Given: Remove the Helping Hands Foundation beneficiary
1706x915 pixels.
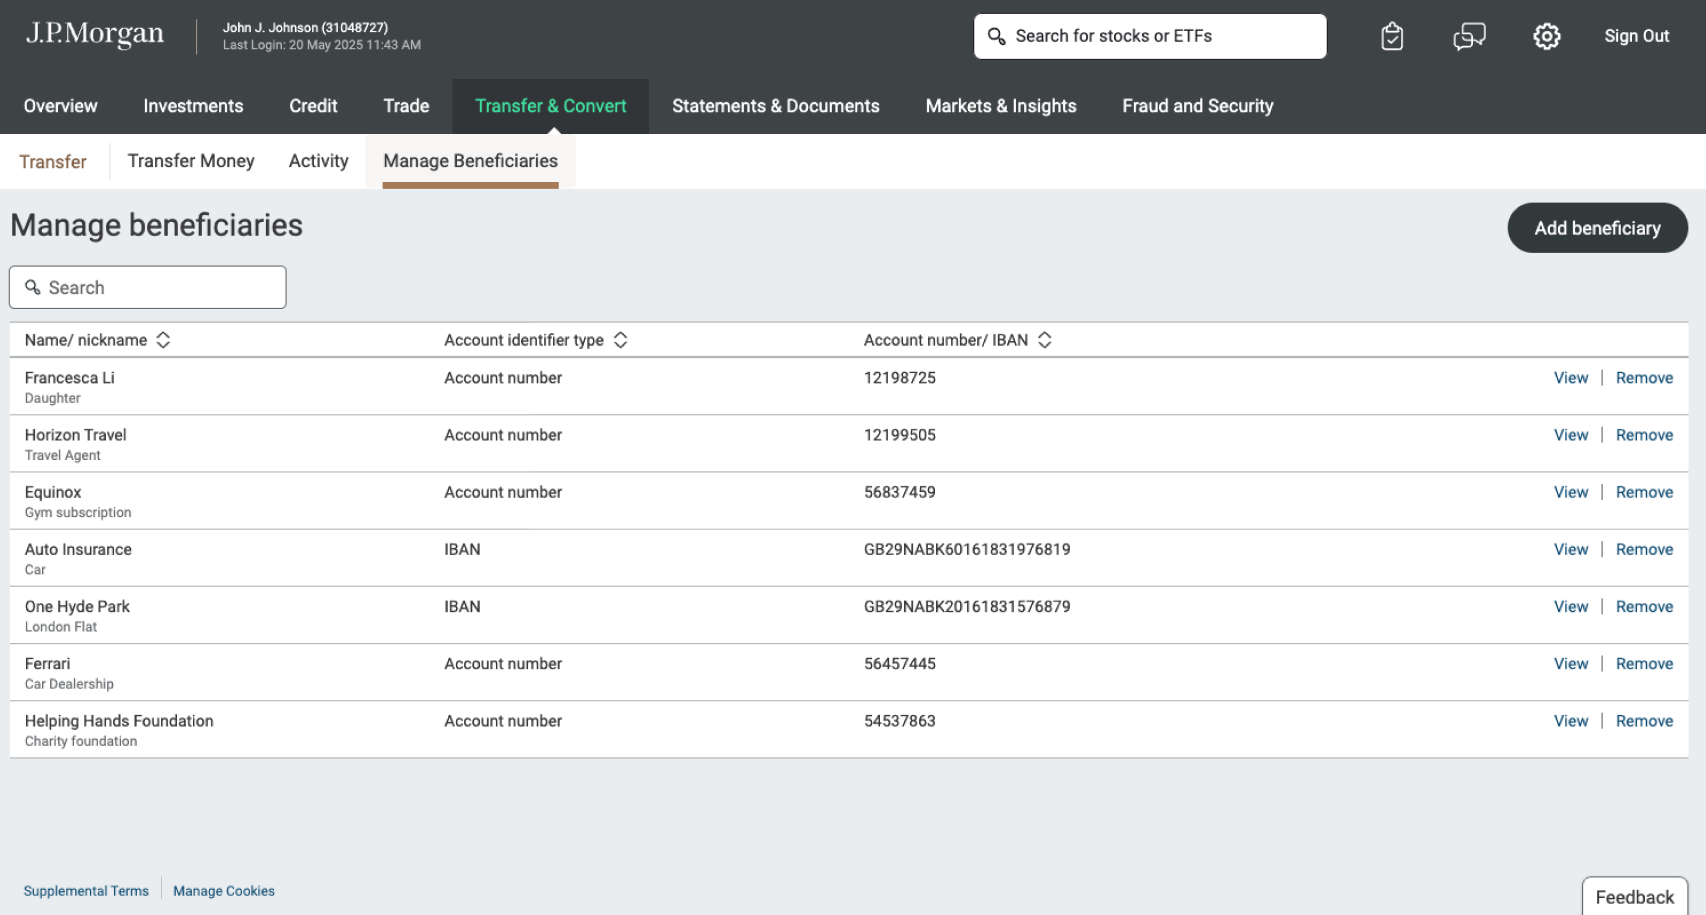Looking at the screenshot, I should click(x=1645, y=721).
